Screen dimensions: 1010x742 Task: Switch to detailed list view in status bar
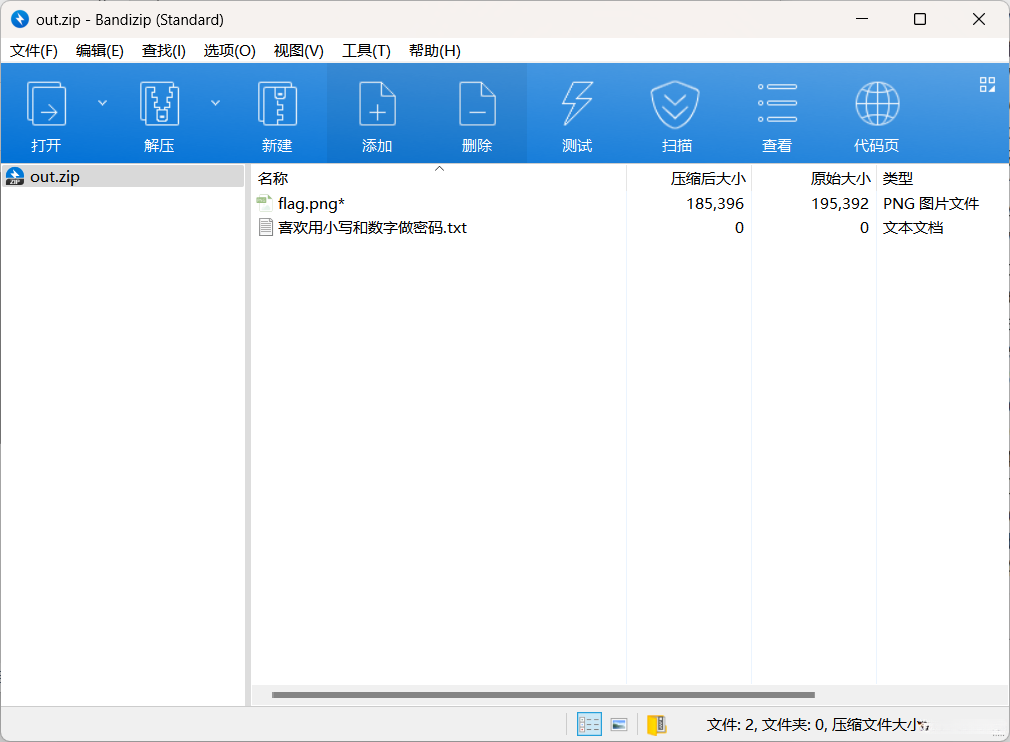(589, 723)
